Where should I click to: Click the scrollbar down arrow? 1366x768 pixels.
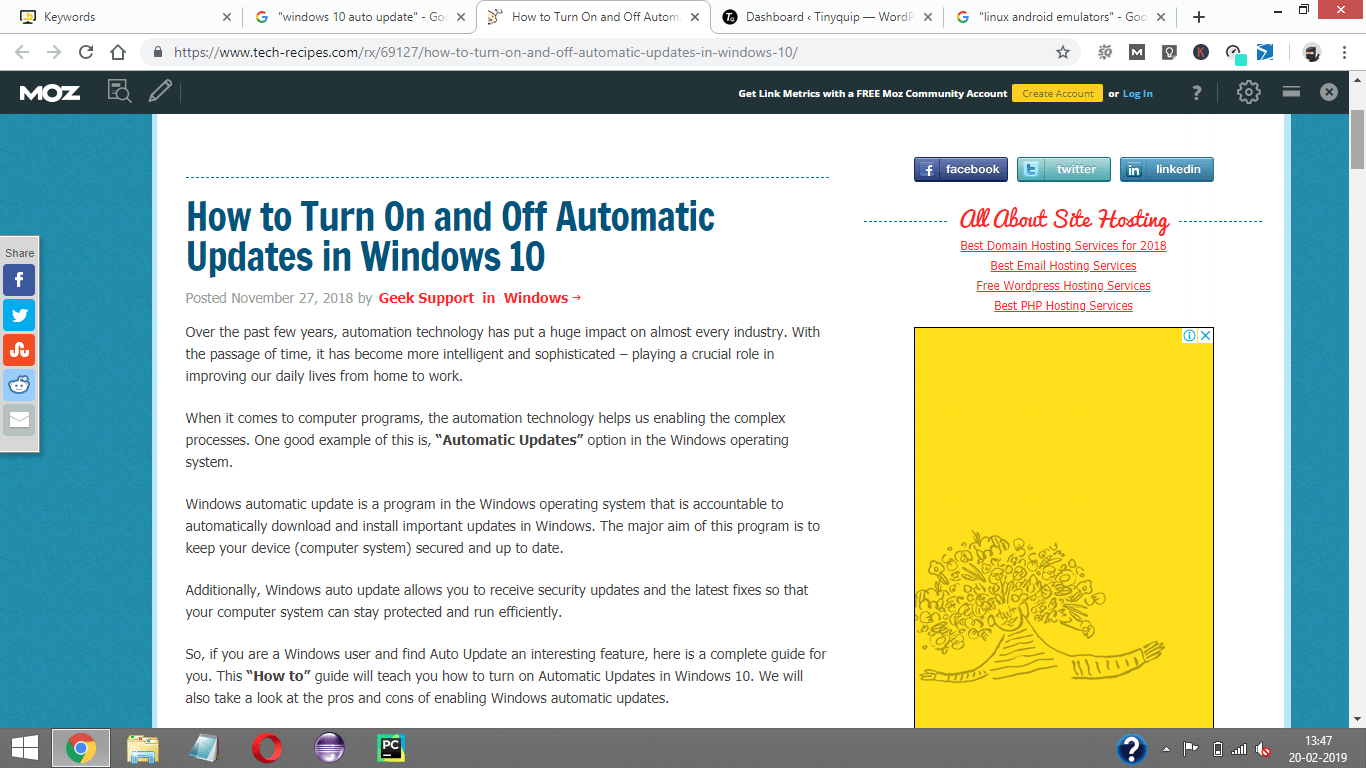tap(1357, 718)
